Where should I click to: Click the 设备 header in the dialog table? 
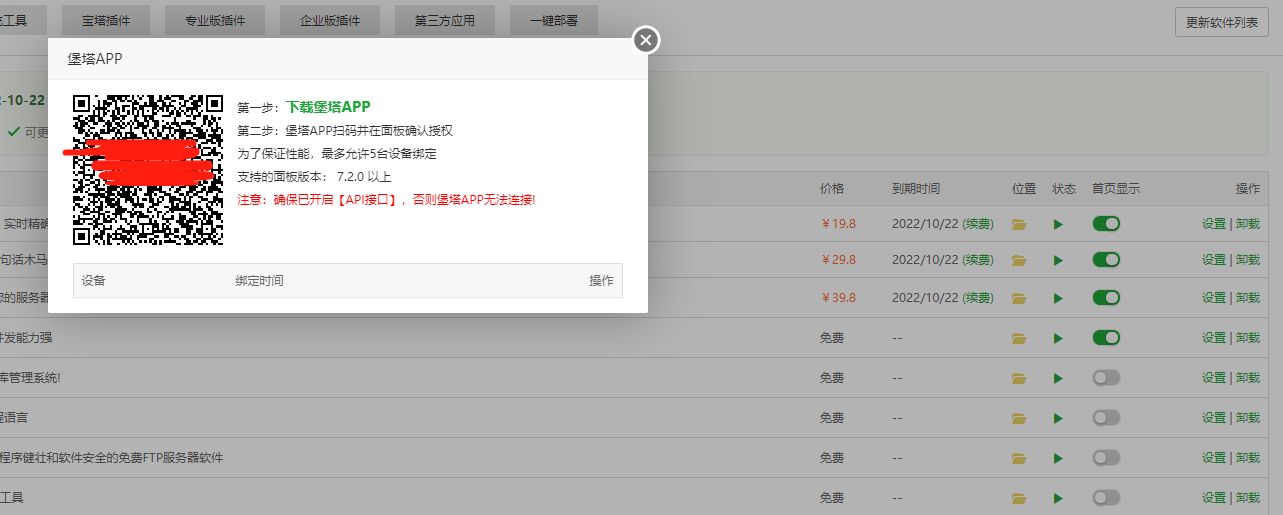94,281
